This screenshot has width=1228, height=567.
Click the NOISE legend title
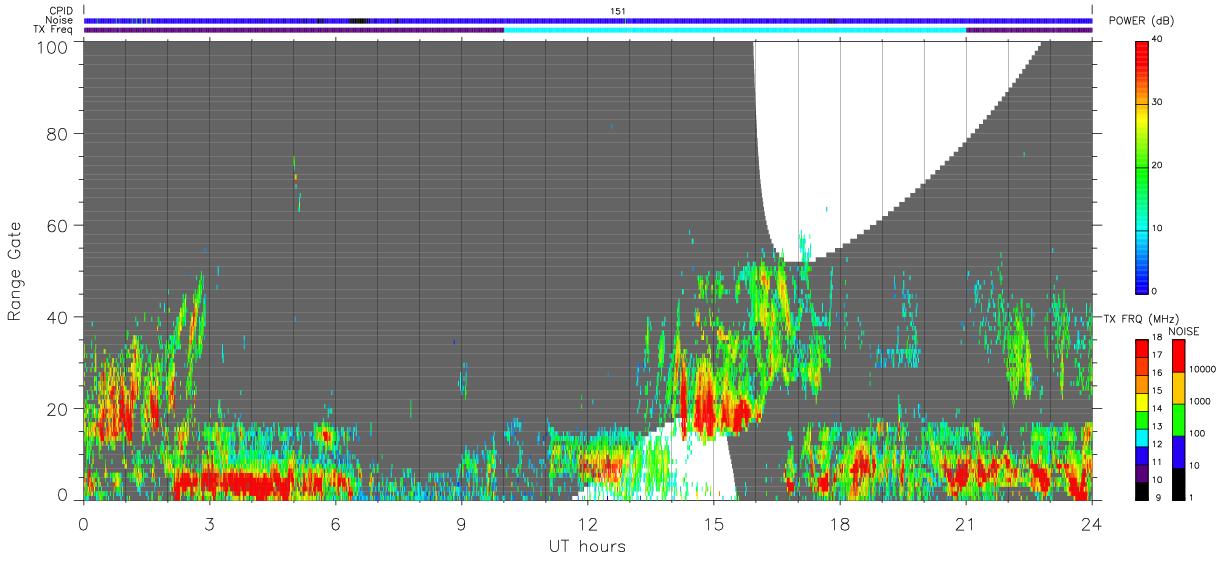coord(1183,331)
